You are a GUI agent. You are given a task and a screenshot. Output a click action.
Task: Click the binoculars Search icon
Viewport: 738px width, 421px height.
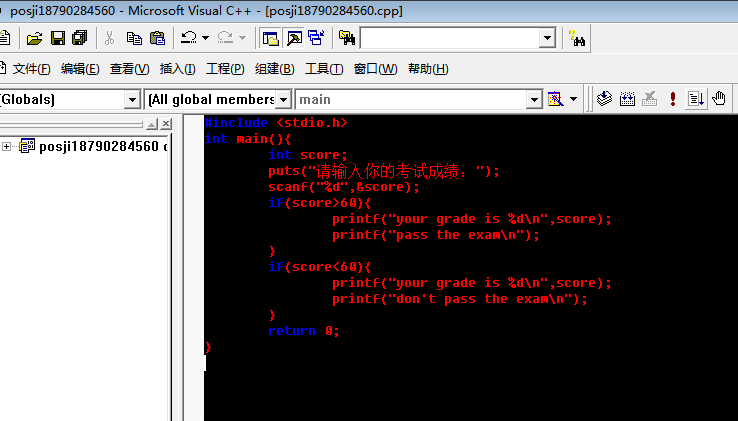click(577, 38)
